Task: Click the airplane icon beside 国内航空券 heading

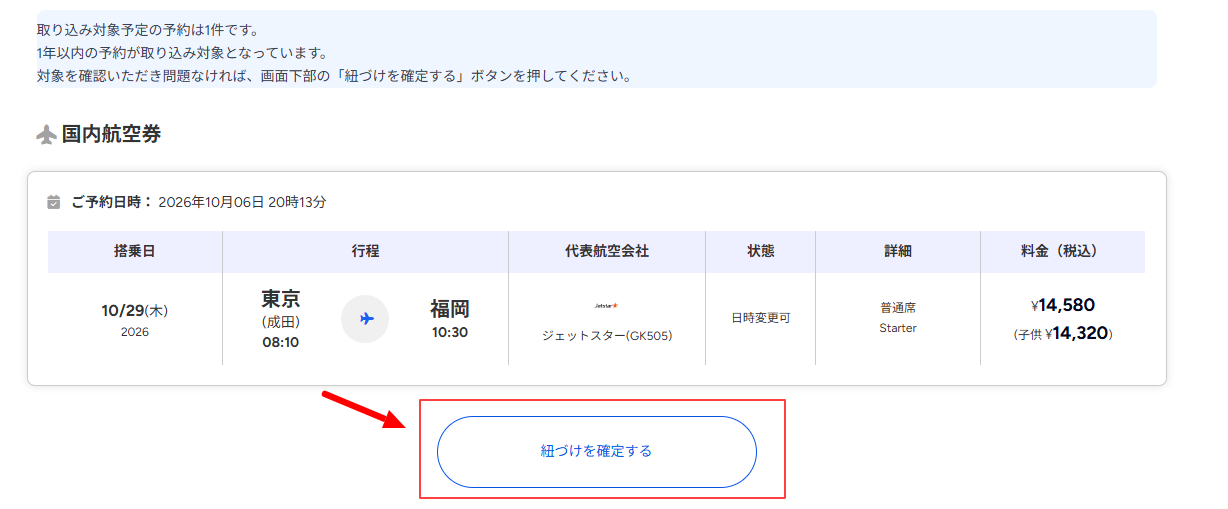Action: coord(46,135)
